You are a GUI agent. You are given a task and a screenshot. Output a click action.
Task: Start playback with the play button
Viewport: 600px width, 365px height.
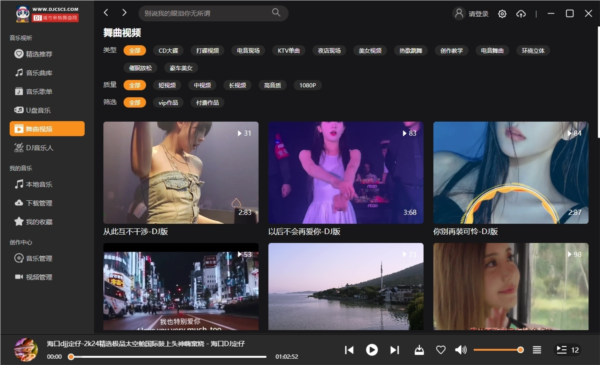(x=372, y=350)
